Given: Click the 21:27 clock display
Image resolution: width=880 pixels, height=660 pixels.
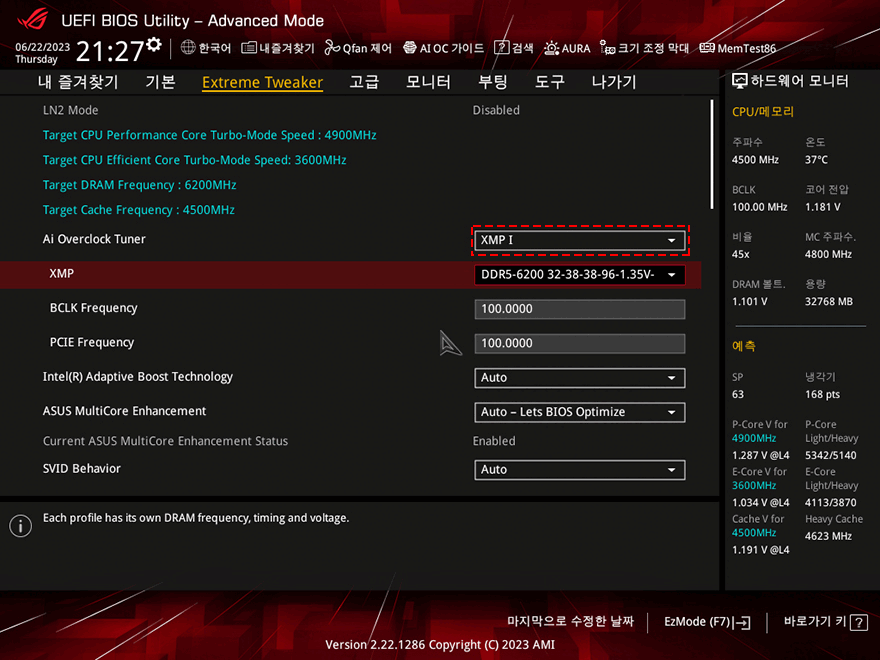Looking at the screenshot, I should [x=110, y=51].
